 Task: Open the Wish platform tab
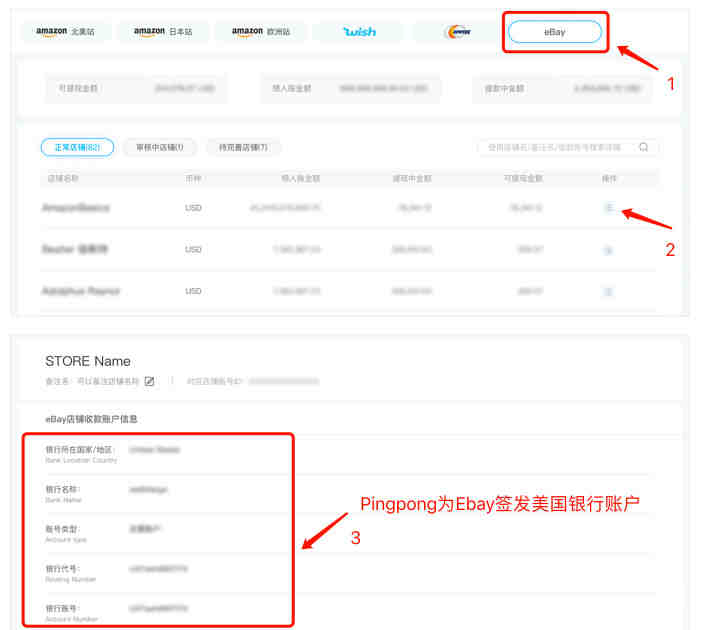(x=359, y=31)
